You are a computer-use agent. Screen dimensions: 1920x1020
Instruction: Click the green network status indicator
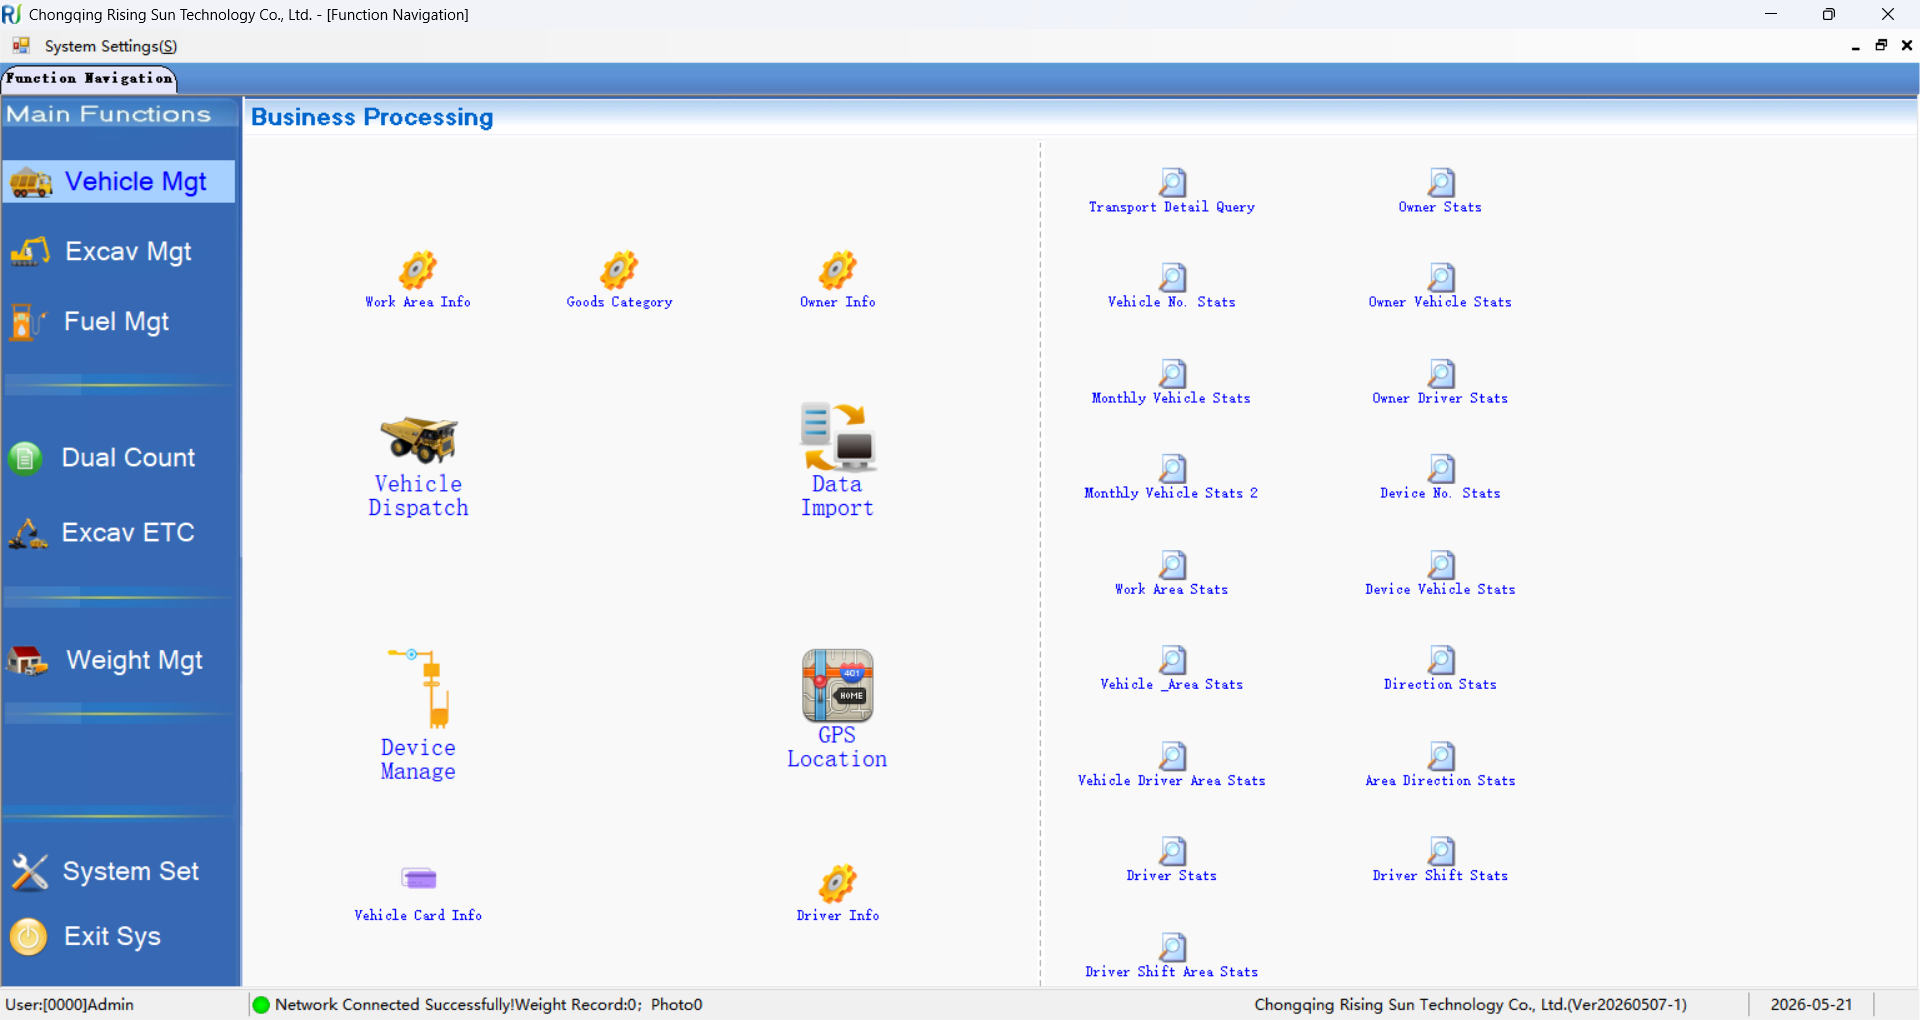(261, 1005)
